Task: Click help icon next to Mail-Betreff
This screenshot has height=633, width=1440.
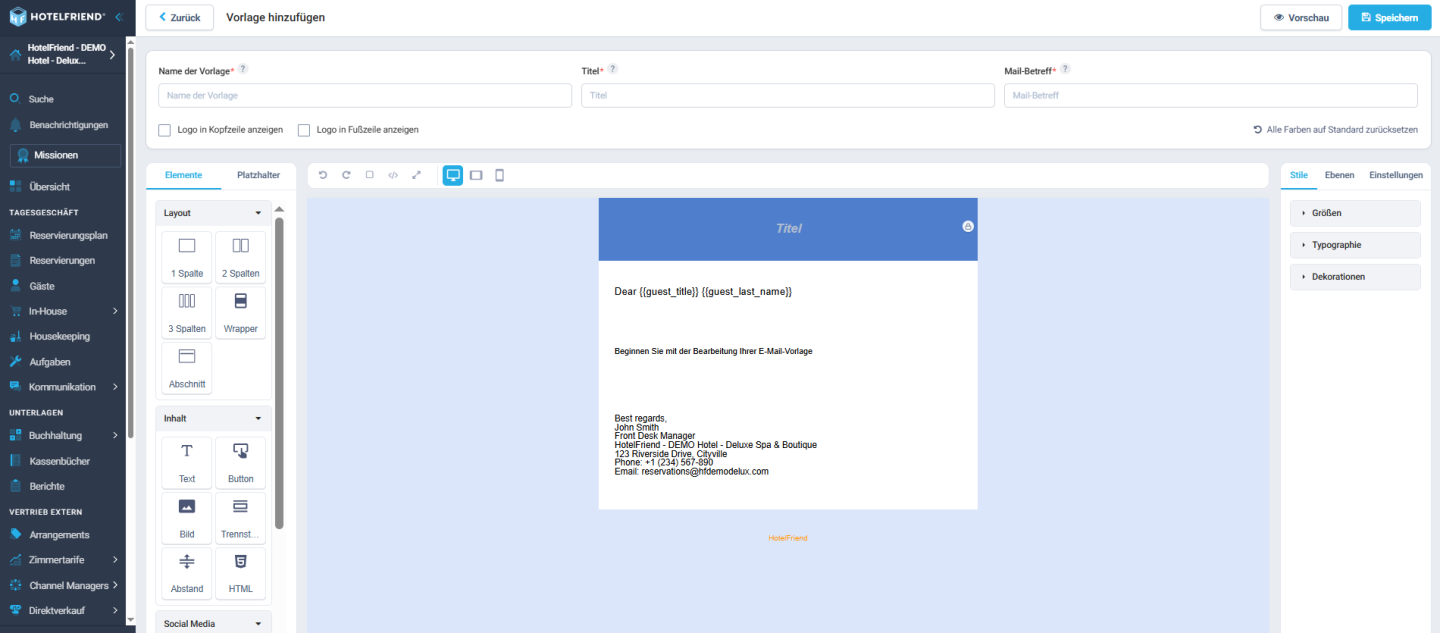Action: (1065, 69)
